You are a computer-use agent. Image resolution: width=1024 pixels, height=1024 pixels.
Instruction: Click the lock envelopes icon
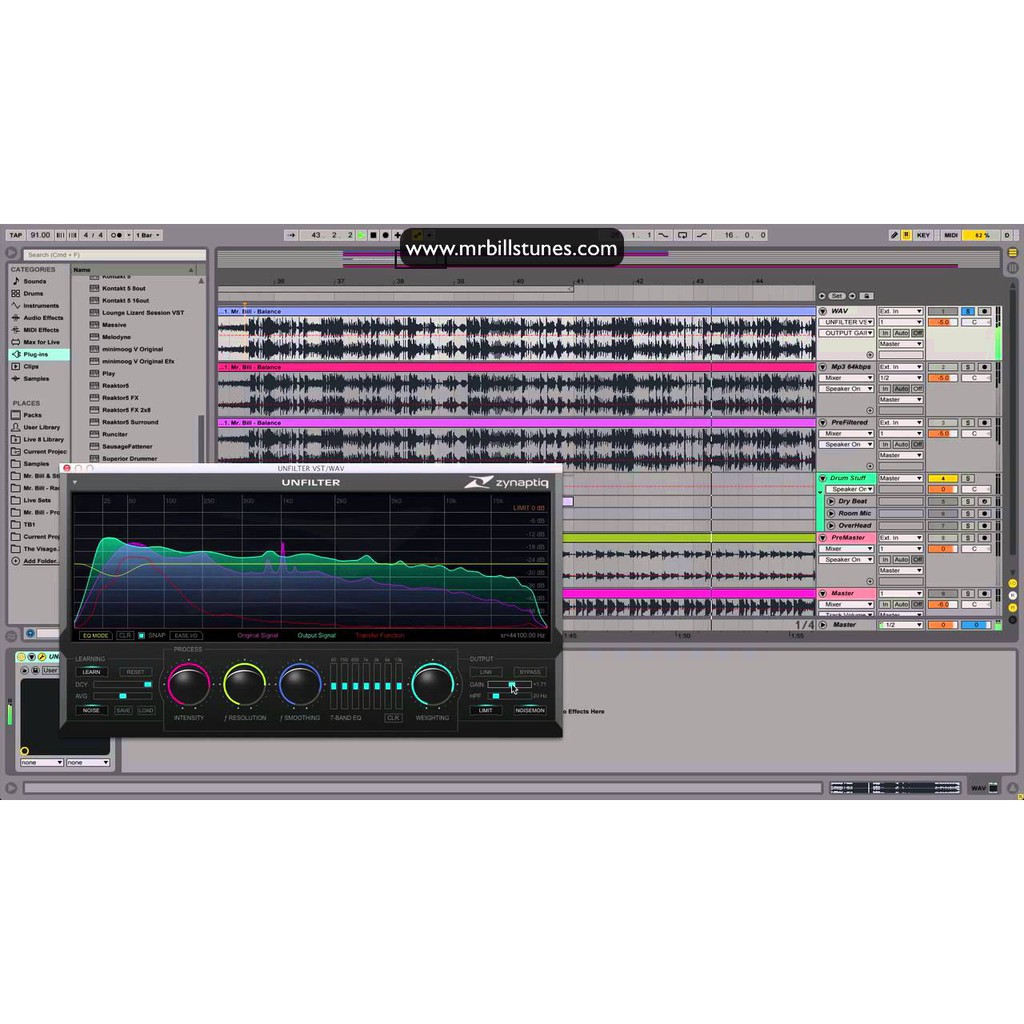867,296
